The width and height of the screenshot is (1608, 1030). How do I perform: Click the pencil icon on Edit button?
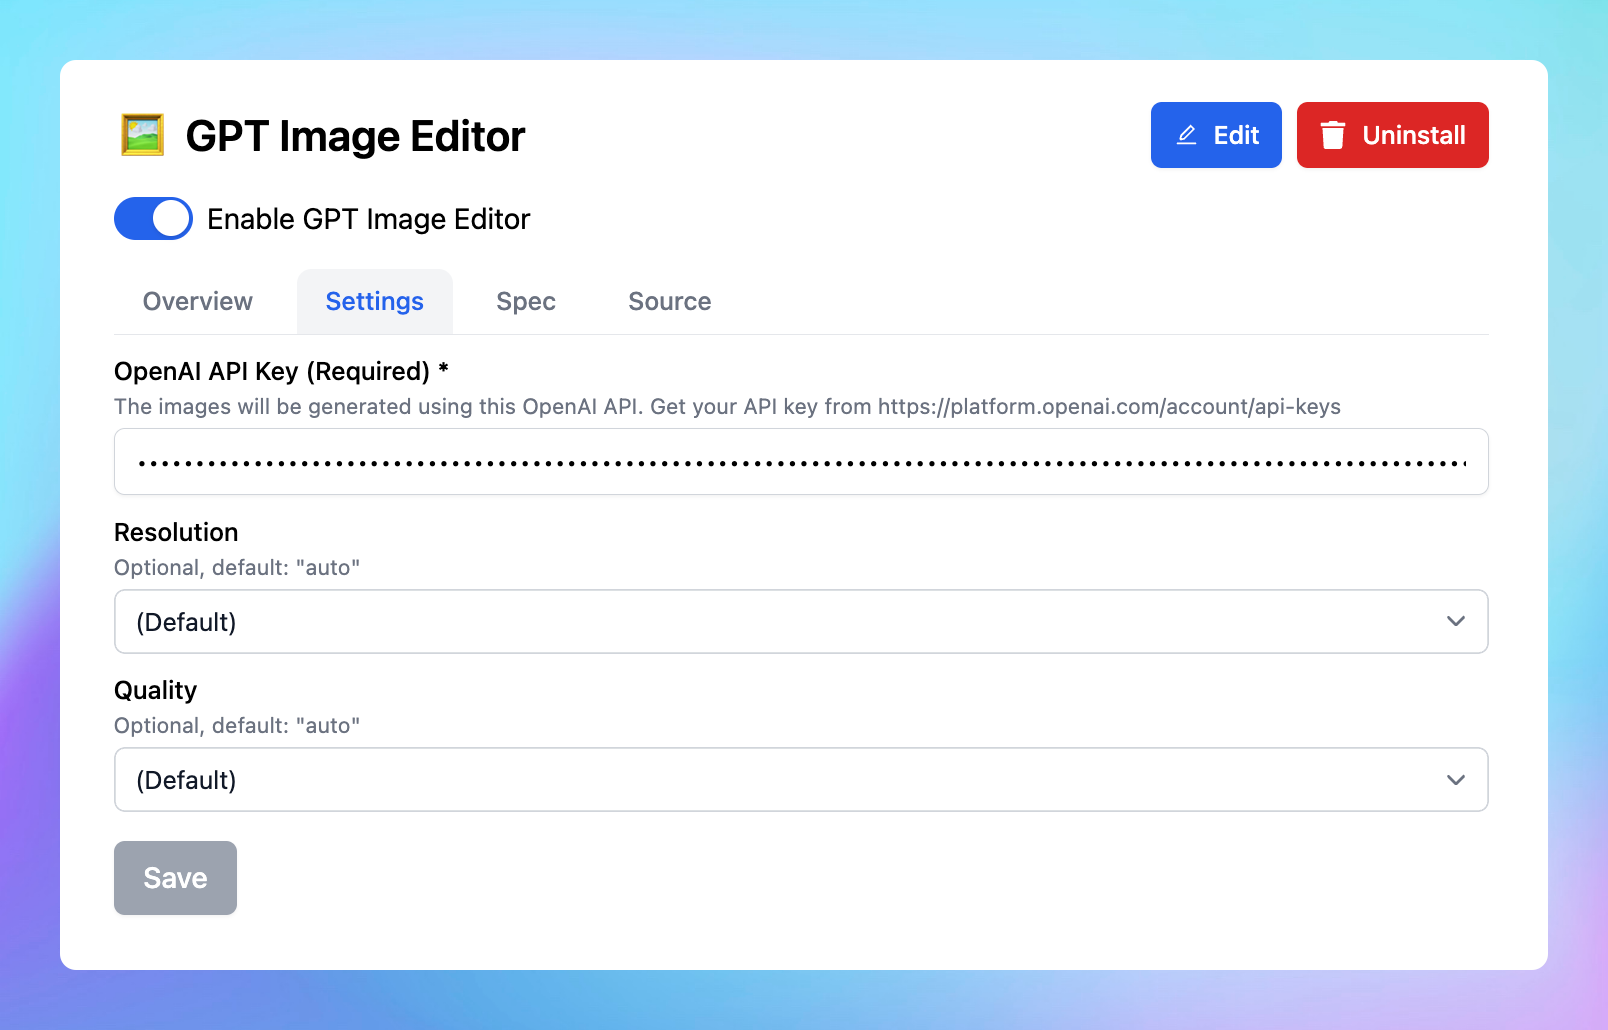(x=1187, y=135)
